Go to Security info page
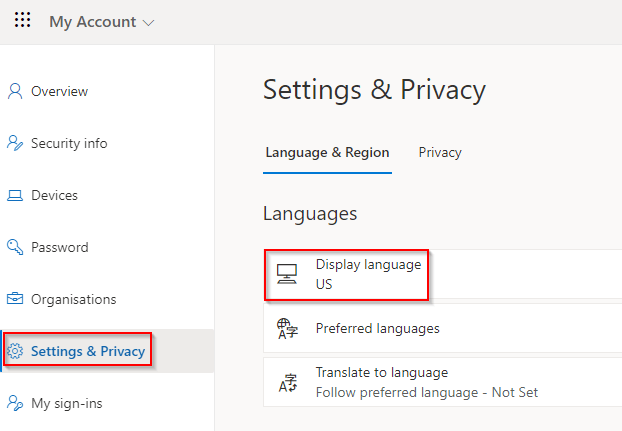This screenshot has height=431, width=622. tap(69, 143)
